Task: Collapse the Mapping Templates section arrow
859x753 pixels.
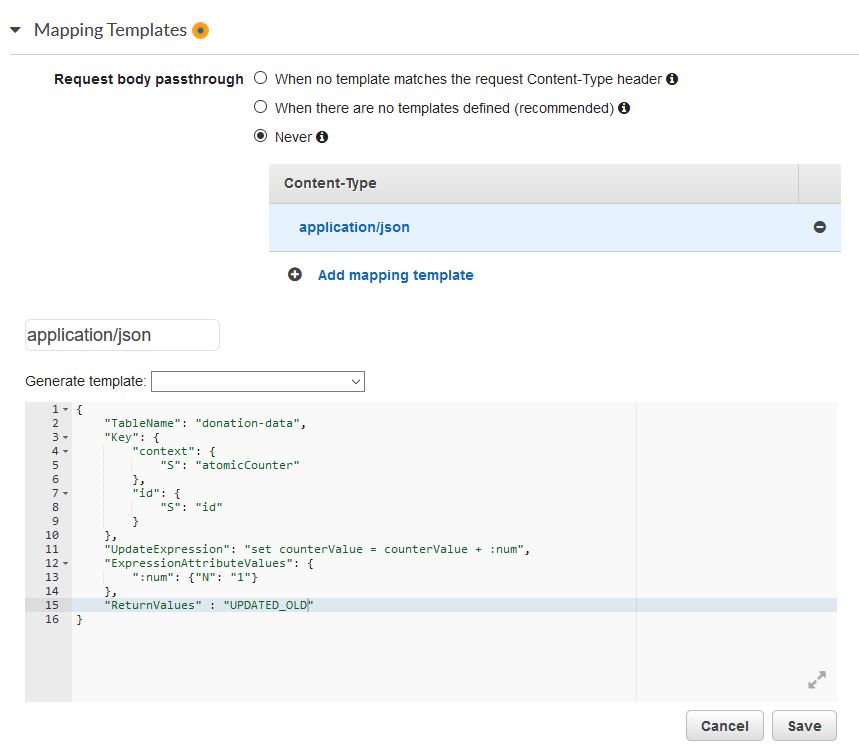Action: point(15,30)
